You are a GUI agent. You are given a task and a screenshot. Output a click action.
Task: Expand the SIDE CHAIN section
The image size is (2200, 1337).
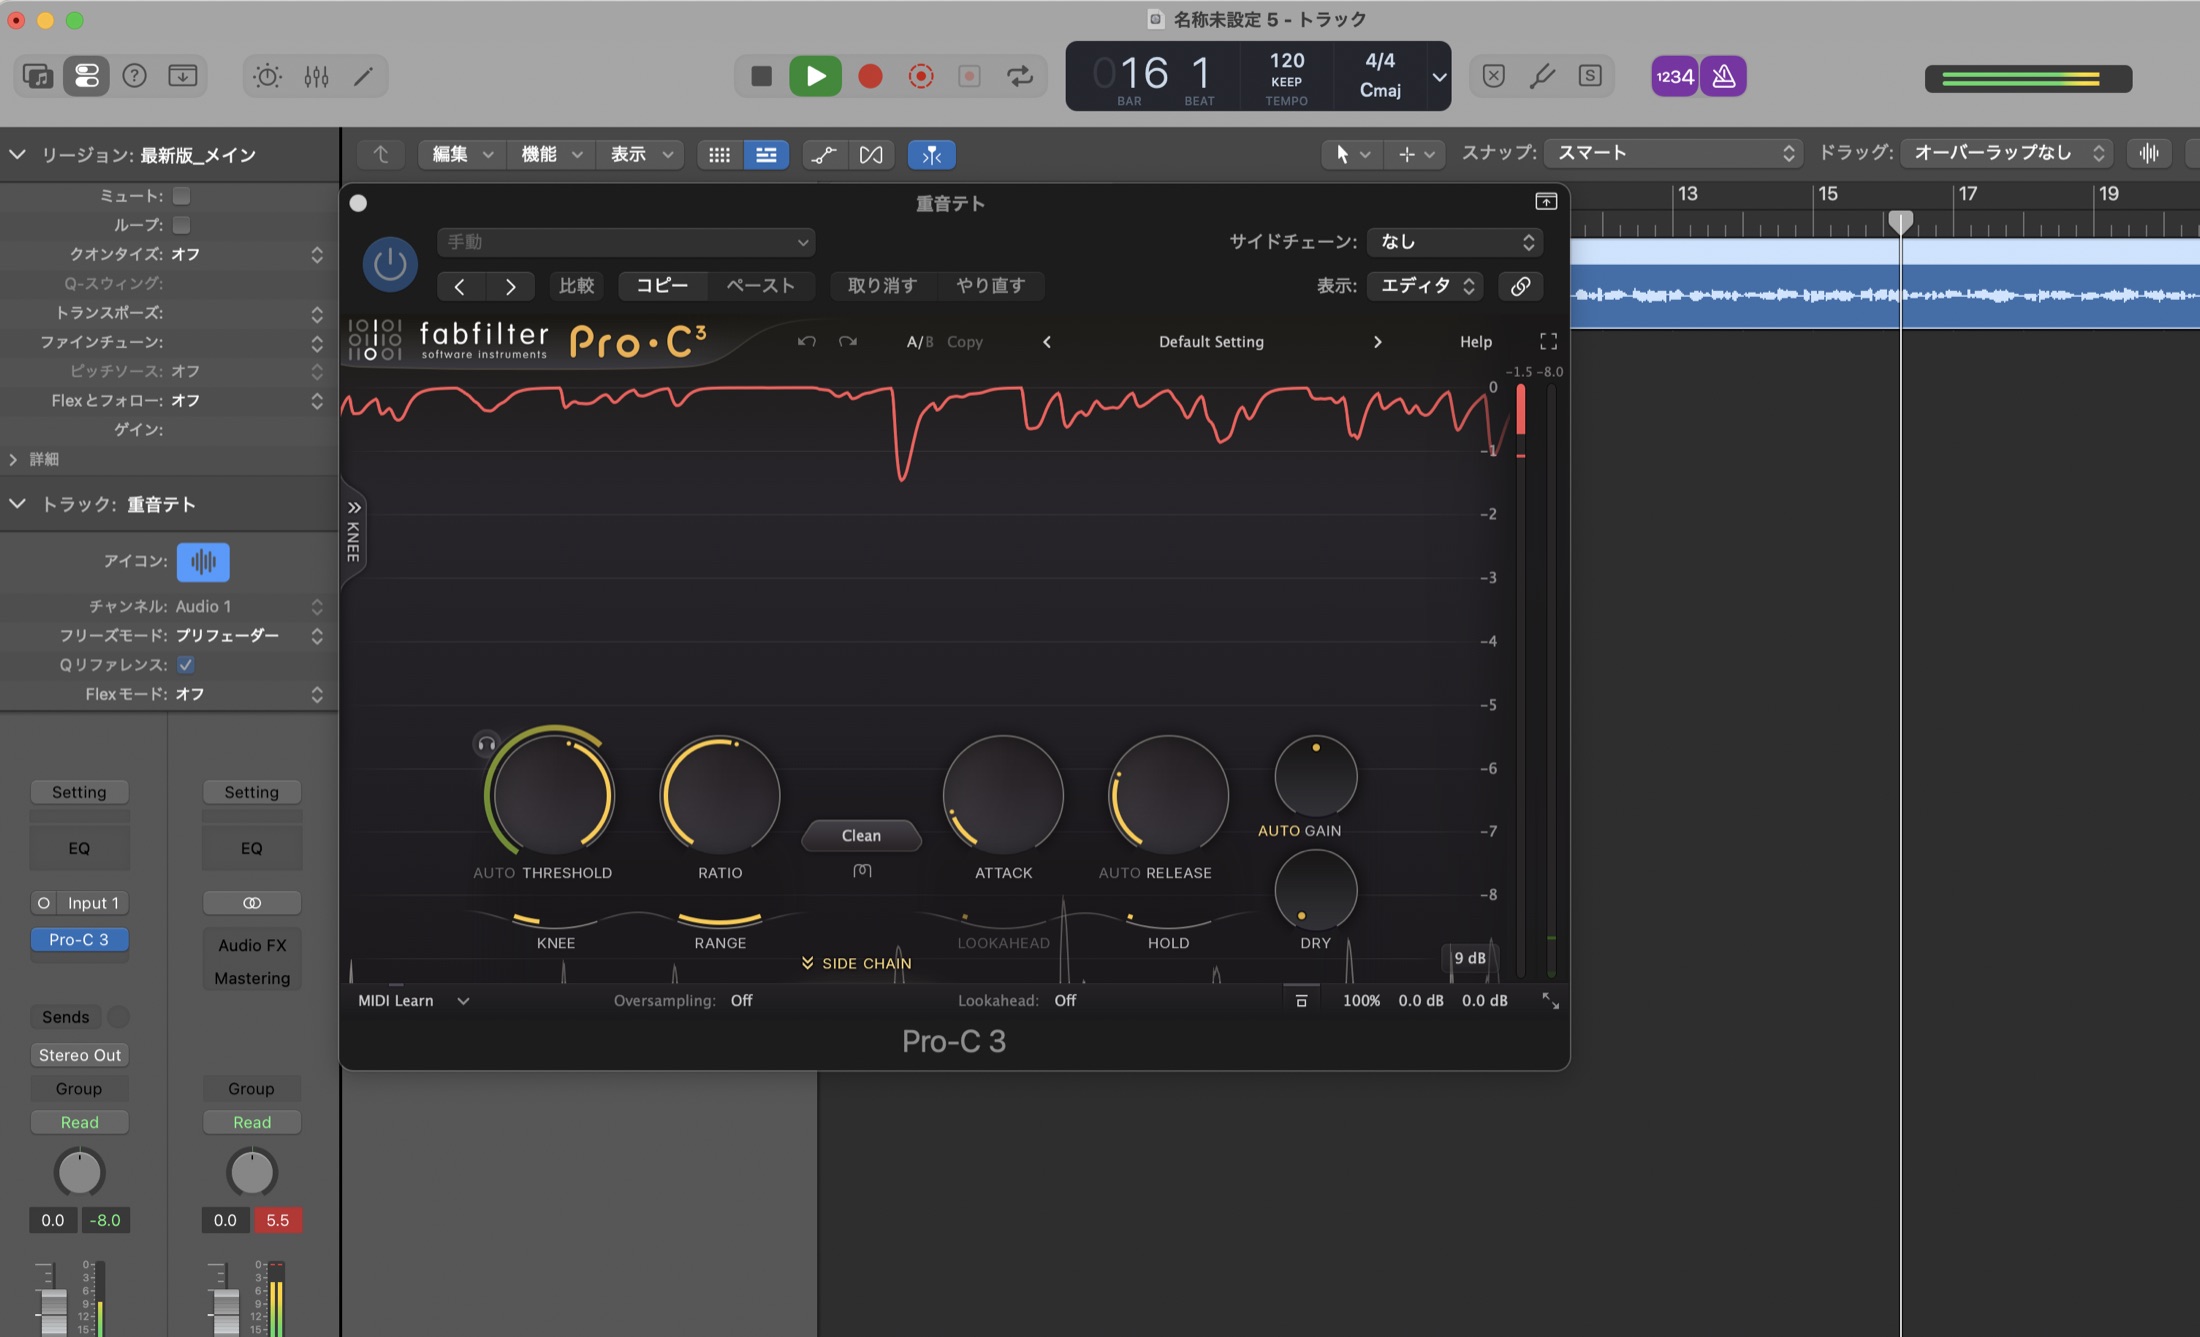856,963
